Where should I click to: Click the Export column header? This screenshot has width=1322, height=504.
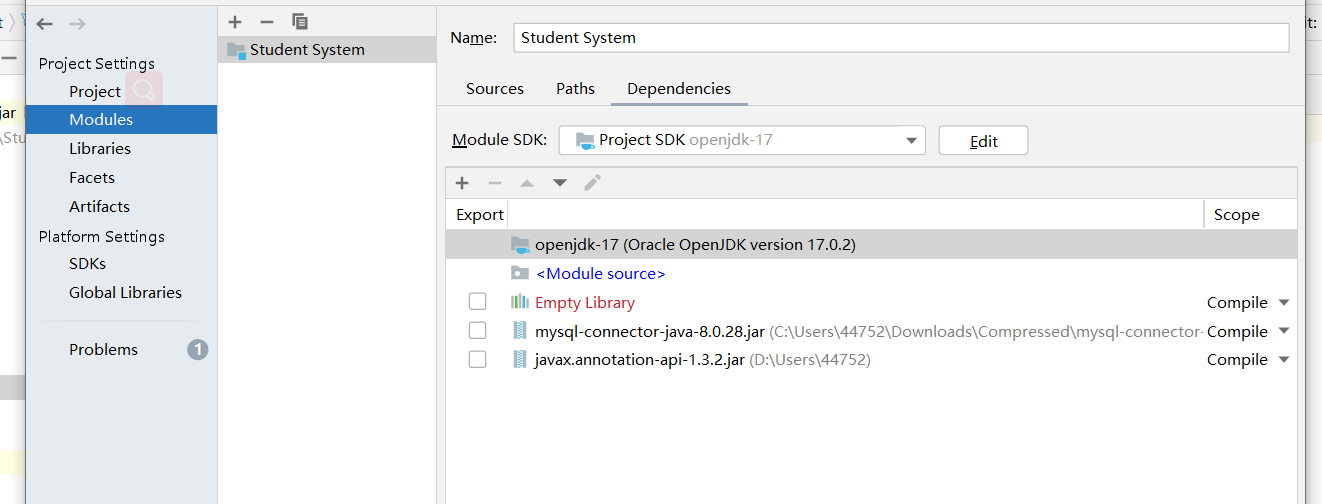click(x=480, y=215)
